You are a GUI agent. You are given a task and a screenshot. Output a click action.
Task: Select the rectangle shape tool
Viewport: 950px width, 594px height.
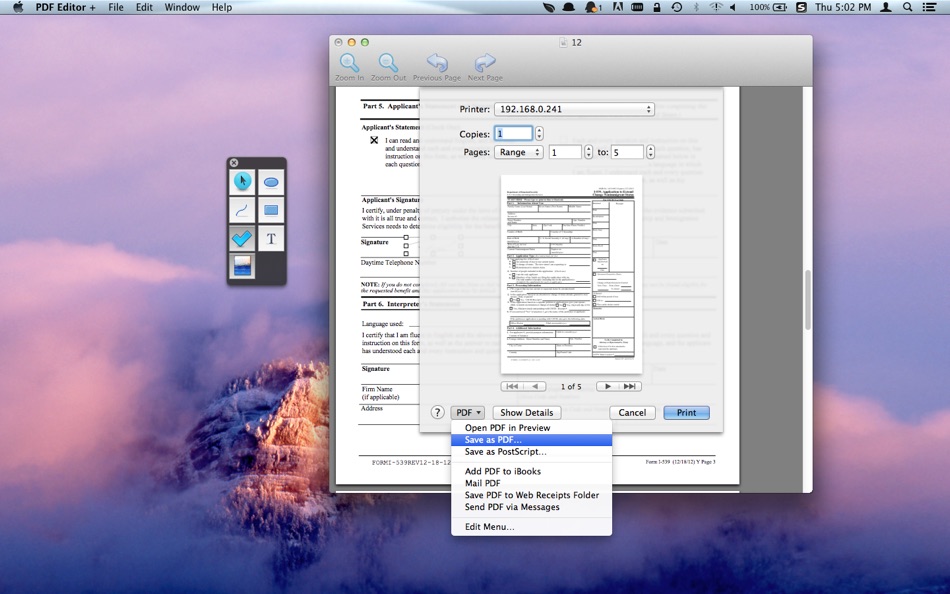tap(271, 210)
